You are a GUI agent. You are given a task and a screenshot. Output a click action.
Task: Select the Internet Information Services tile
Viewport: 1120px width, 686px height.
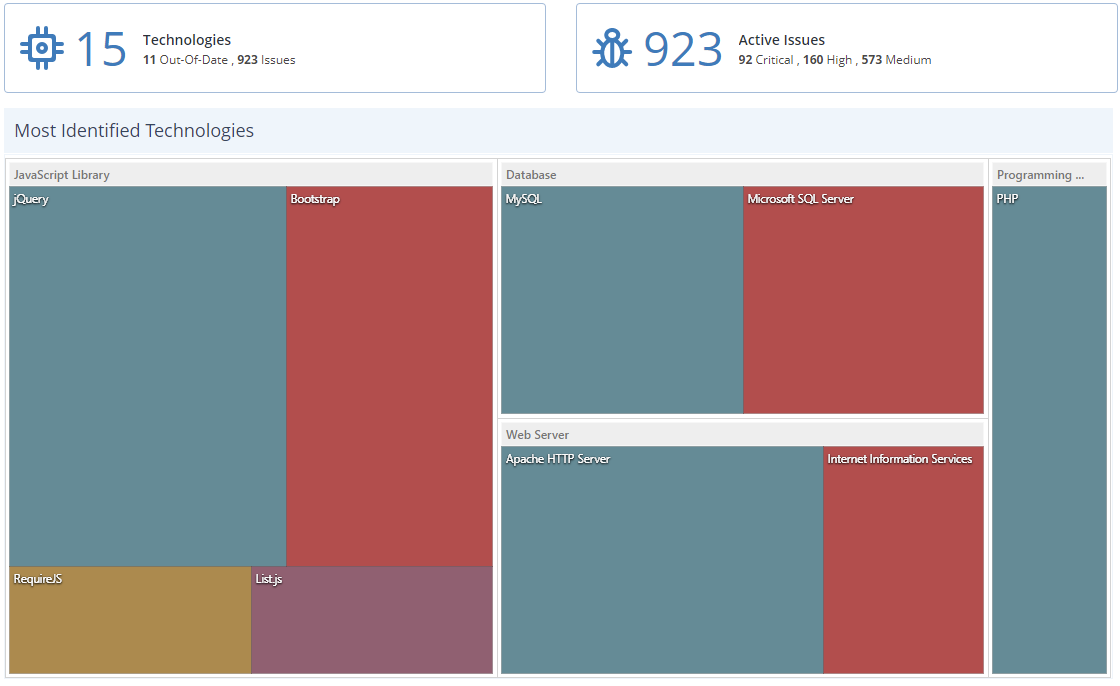[903, 560]
